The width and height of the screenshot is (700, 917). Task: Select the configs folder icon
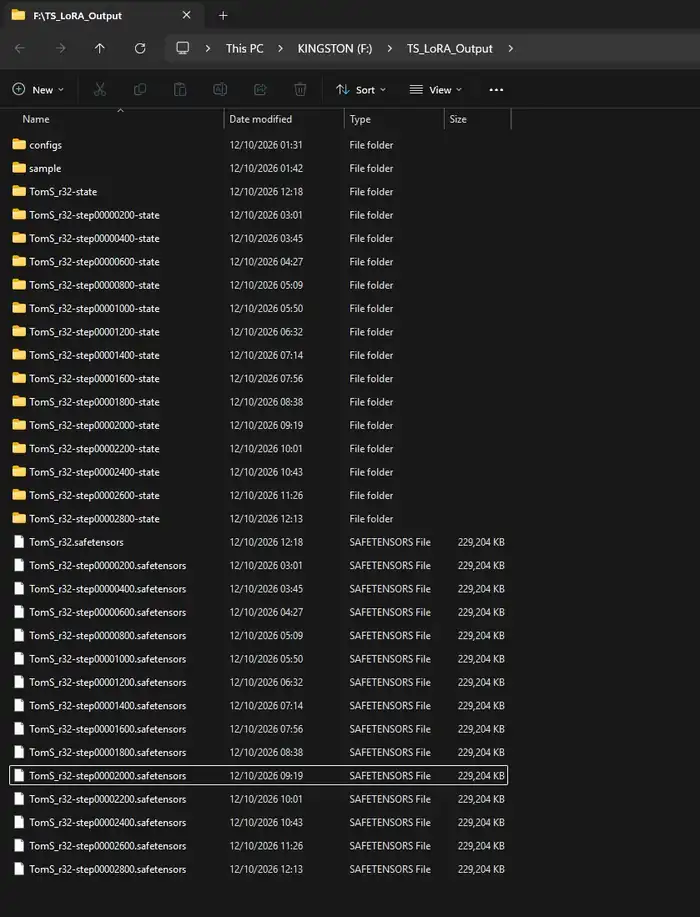[x=19, y=144]
